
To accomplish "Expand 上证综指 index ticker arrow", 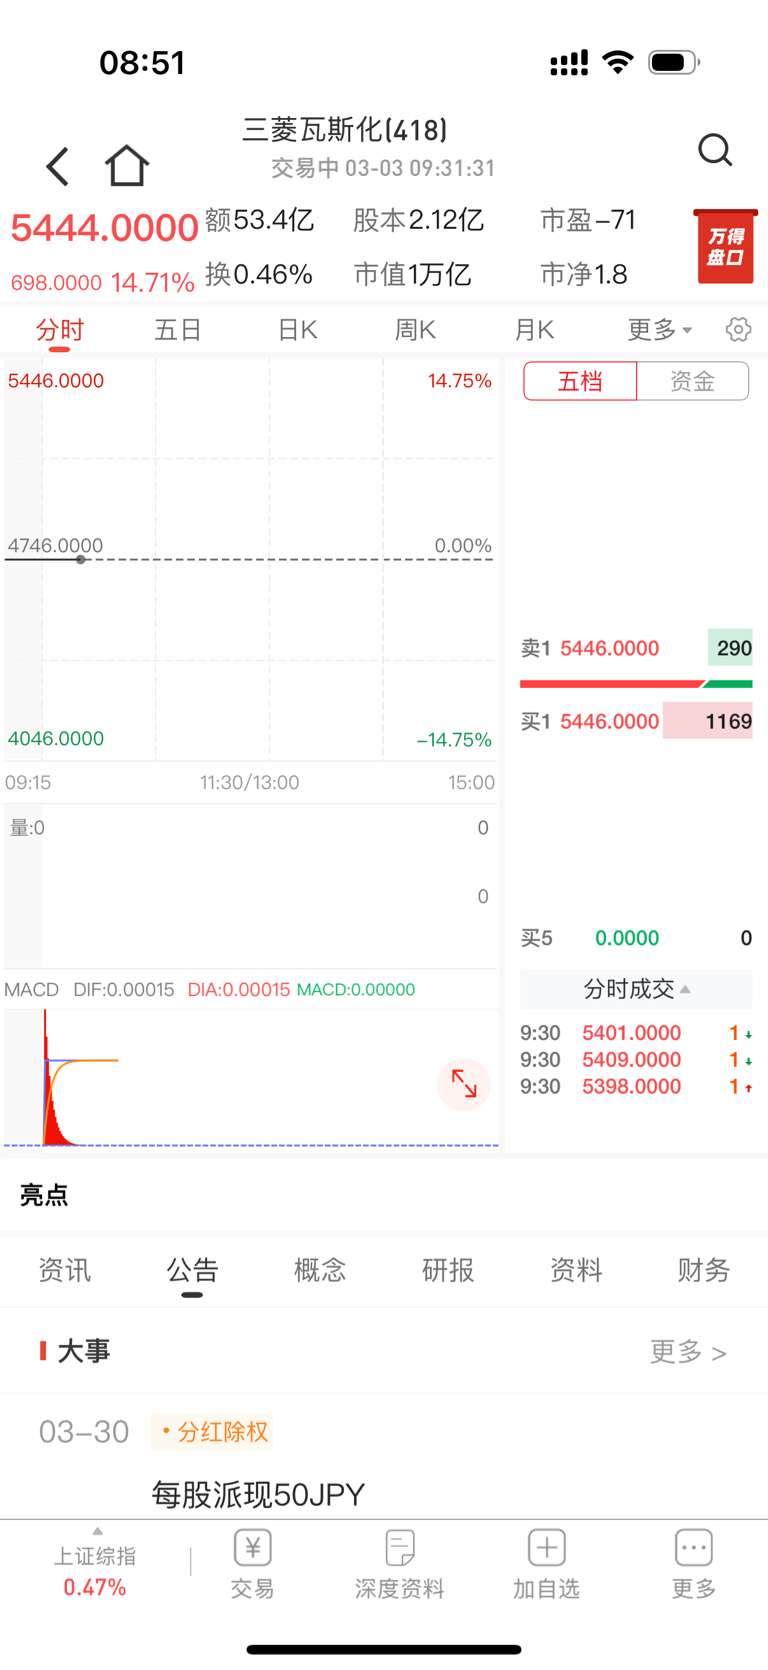I will 97,1531.
